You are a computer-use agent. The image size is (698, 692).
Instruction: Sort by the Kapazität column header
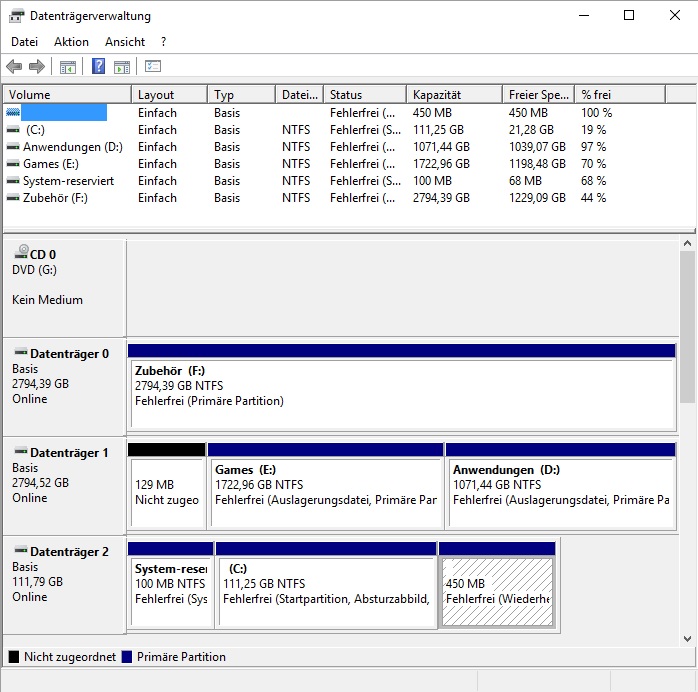[455, 95]
